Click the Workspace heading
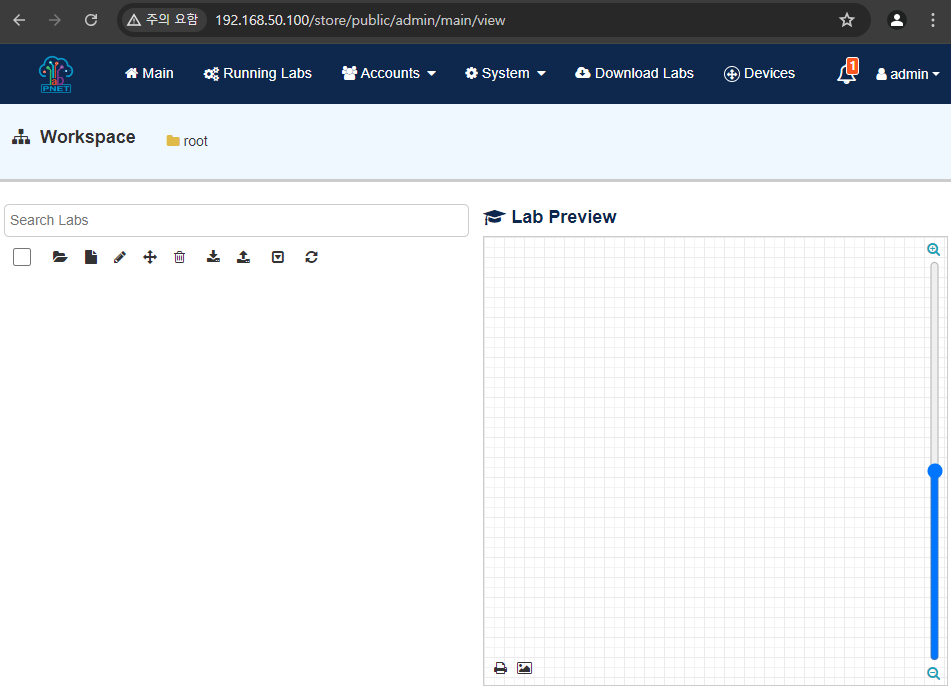 pyautogui.click(x=87, y=137)
